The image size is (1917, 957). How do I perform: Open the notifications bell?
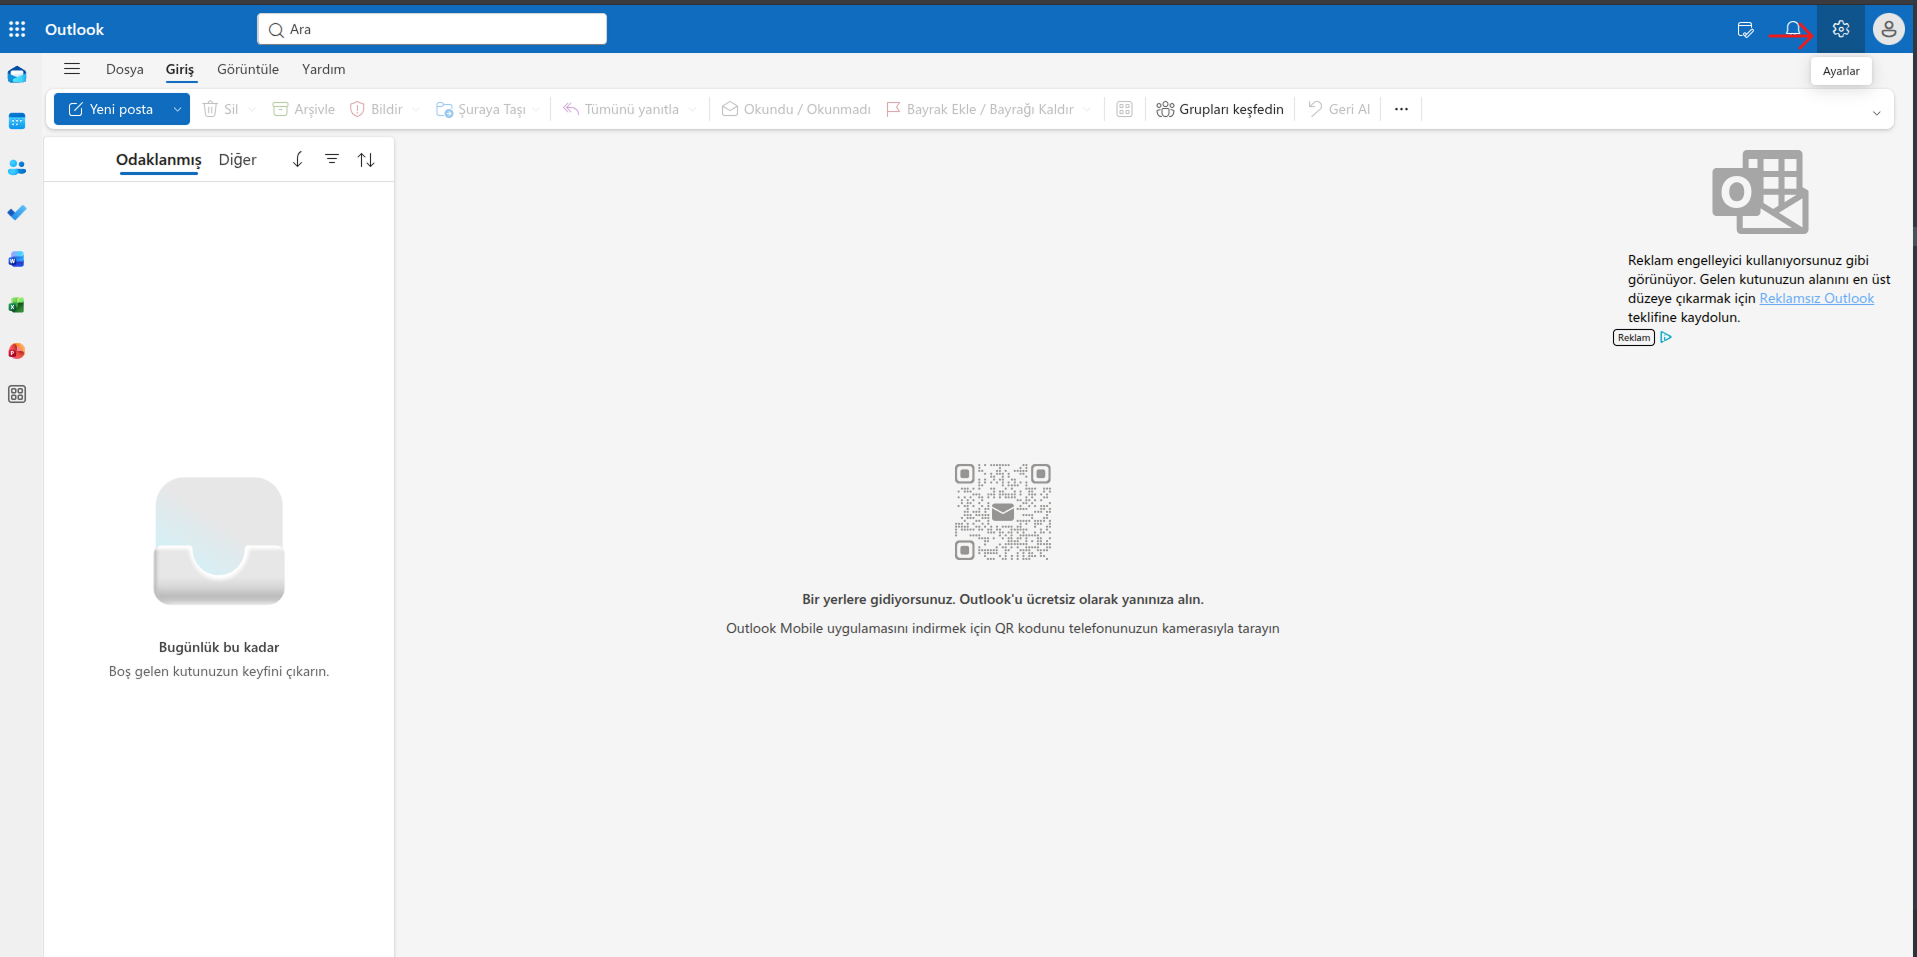click(x=1793, y=29)
